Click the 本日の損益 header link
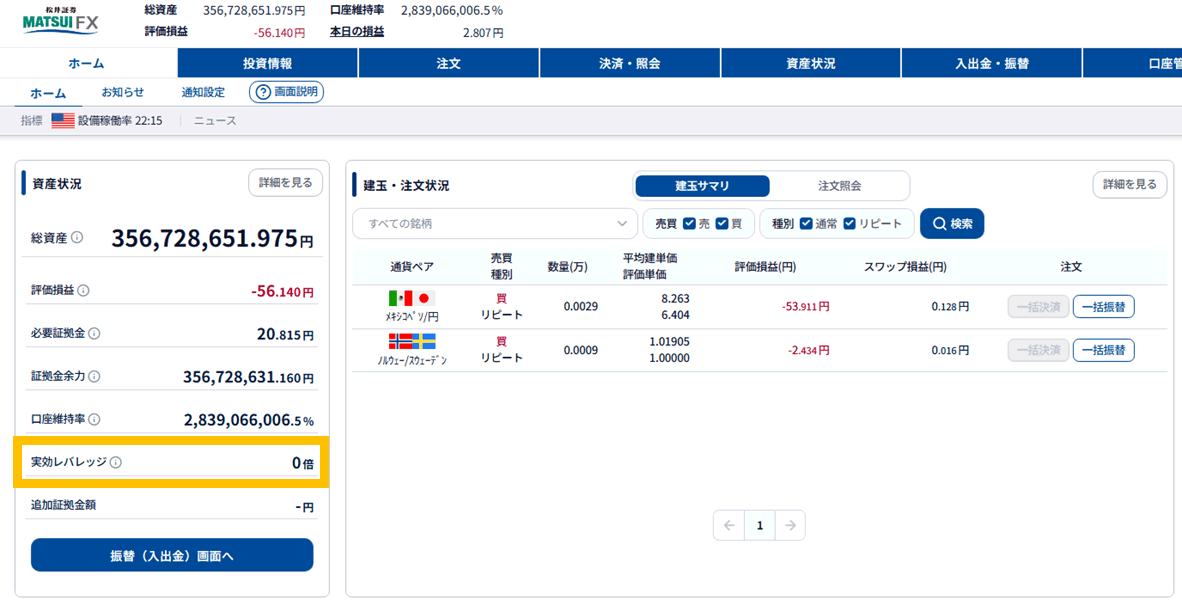Viewport: 1182px width, 600px height. tap(357, 32)
